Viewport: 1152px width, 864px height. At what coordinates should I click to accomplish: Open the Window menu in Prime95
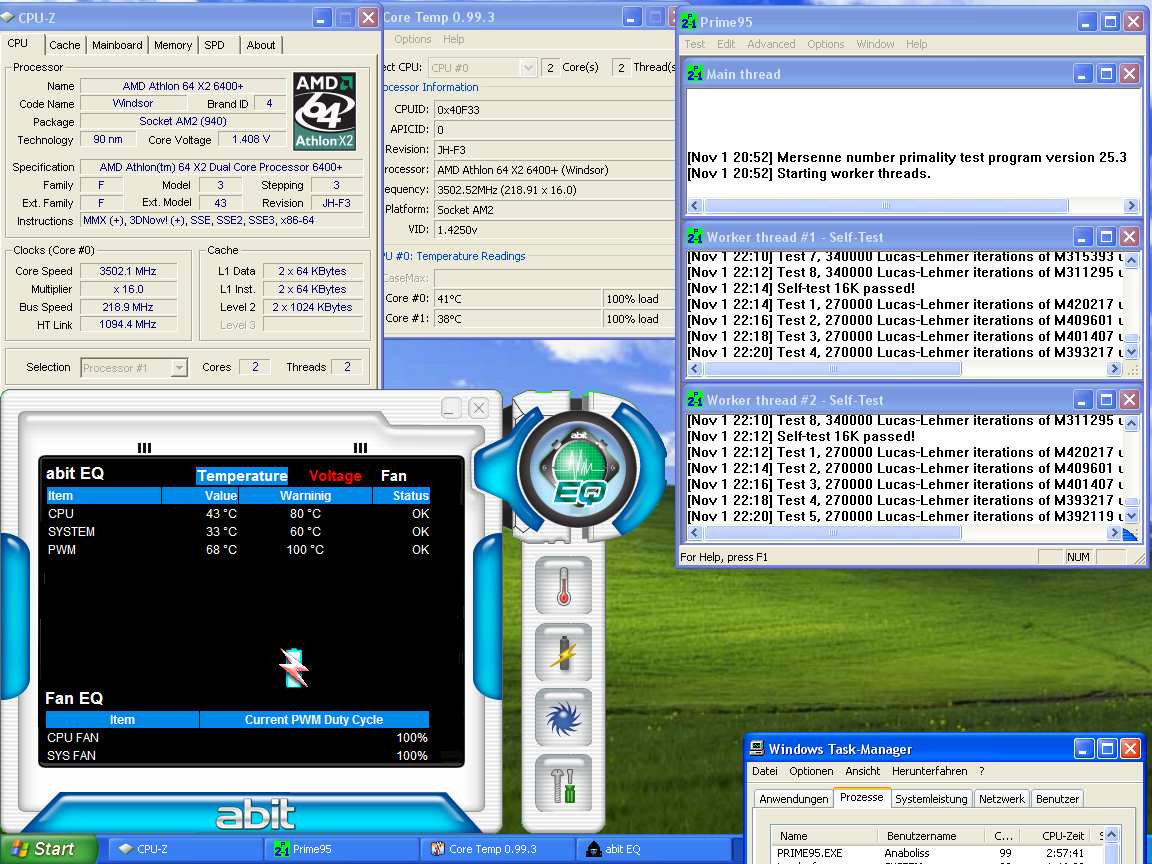point(875,44)
